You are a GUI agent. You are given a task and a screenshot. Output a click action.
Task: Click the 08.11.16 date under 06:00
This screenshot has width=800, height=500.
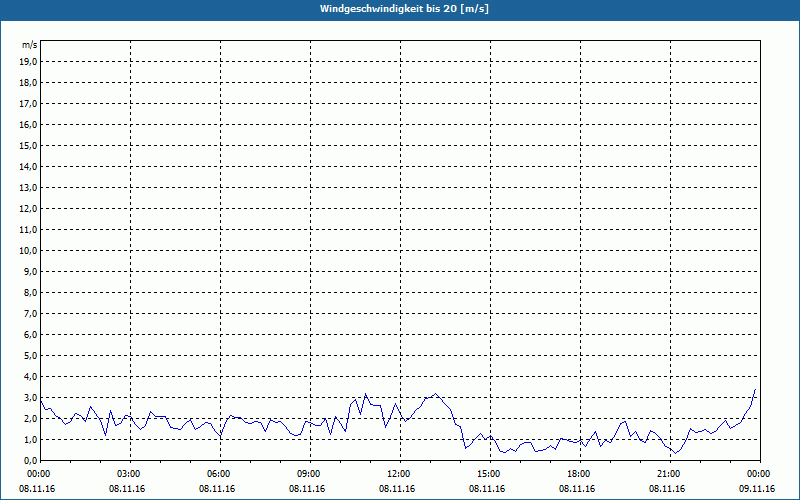click(217, 489)
